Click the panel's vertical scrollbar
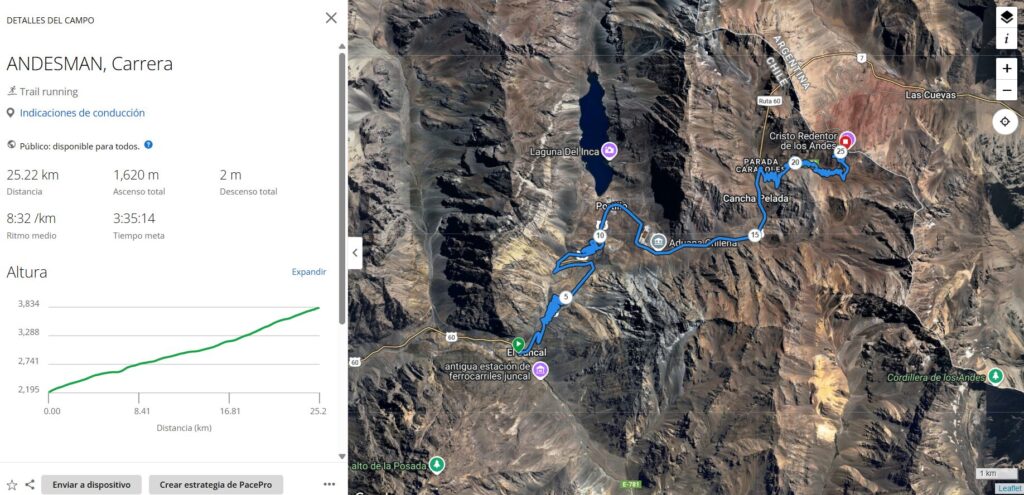 tap(342, 188)
